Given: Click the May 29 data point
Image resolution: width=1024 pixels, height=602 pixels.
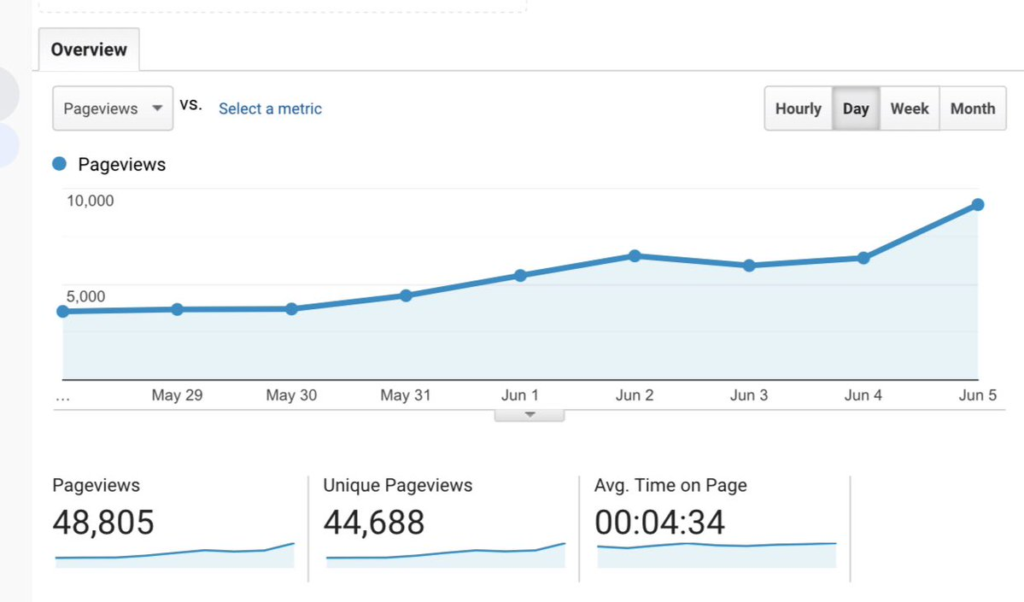Looking at the screenshot, I should click(x=177, y=309).
